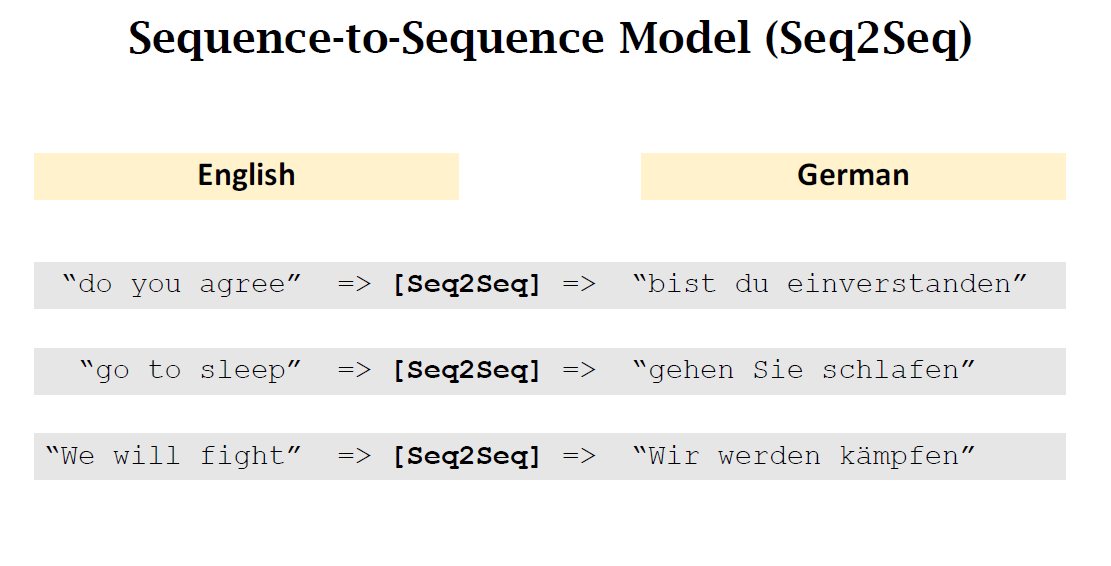The width and height of the screenshot is (1111, 566).
Task: Click the arrow just before "bist du einverstanden"
Action: (579, 284)
